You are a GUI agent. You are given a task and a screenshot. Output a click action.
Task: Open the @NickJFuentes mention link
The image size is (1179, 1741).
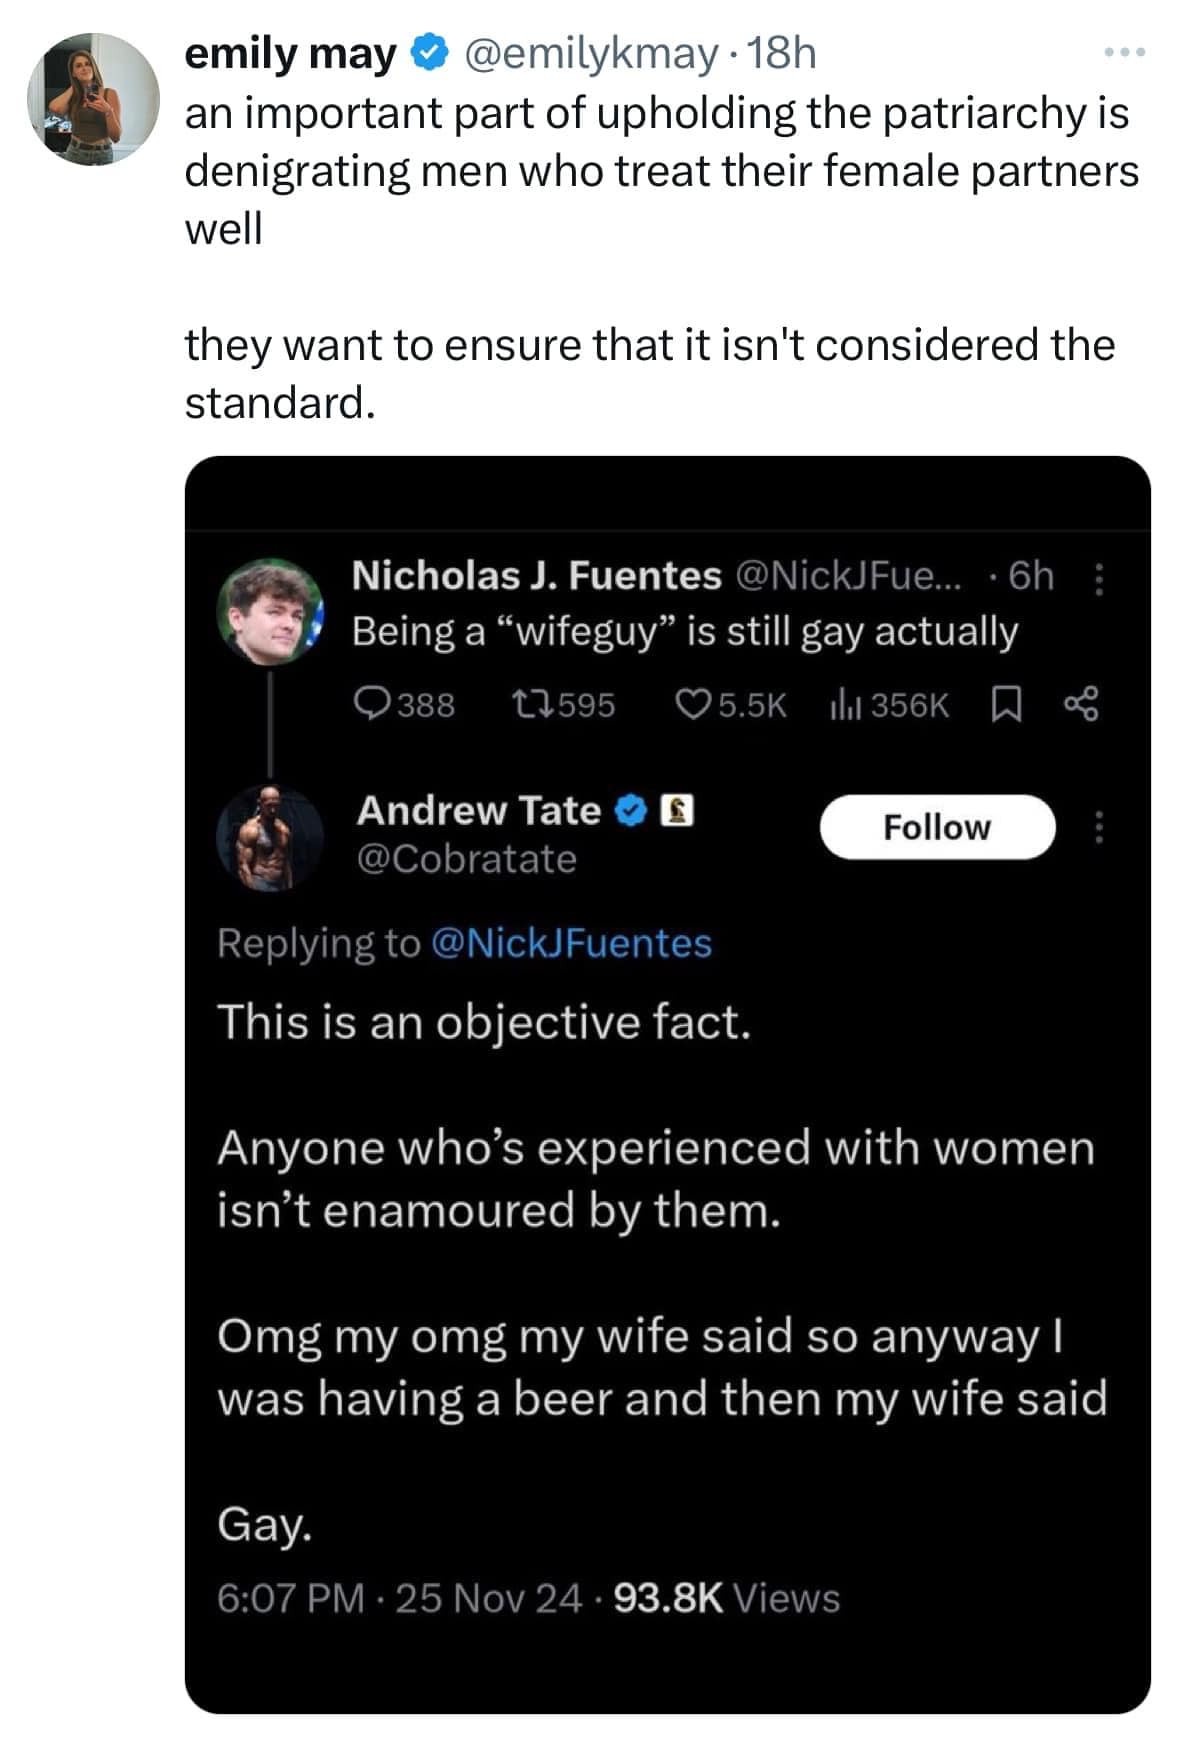coord(570,943)
